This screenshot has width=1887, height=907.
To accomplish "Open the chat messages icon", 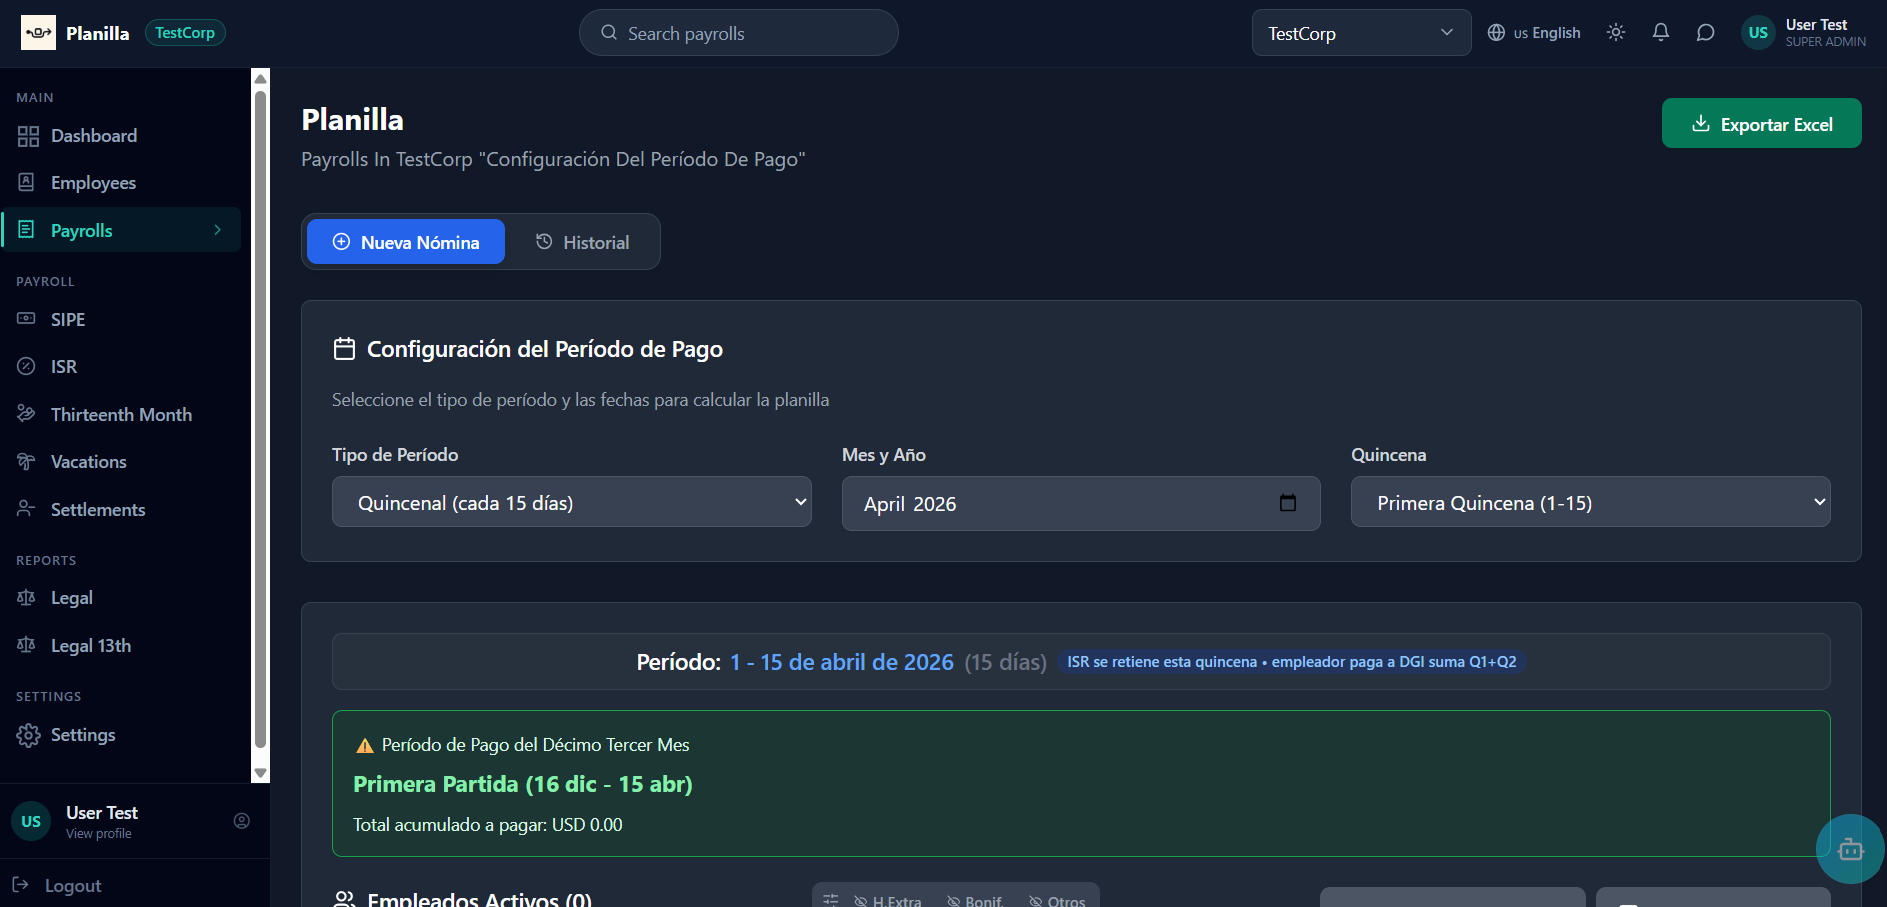I will pos(1705,33).
